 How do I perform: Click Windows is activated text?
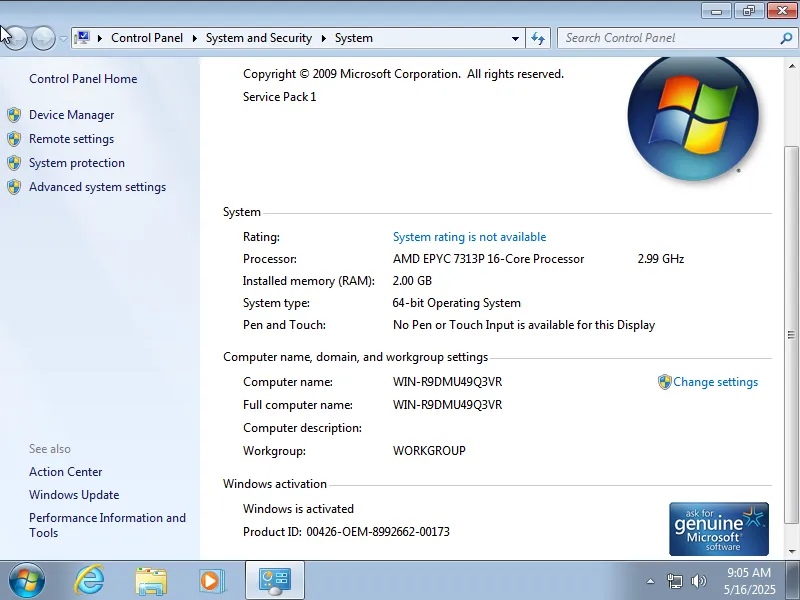click(x=298, y=509)
